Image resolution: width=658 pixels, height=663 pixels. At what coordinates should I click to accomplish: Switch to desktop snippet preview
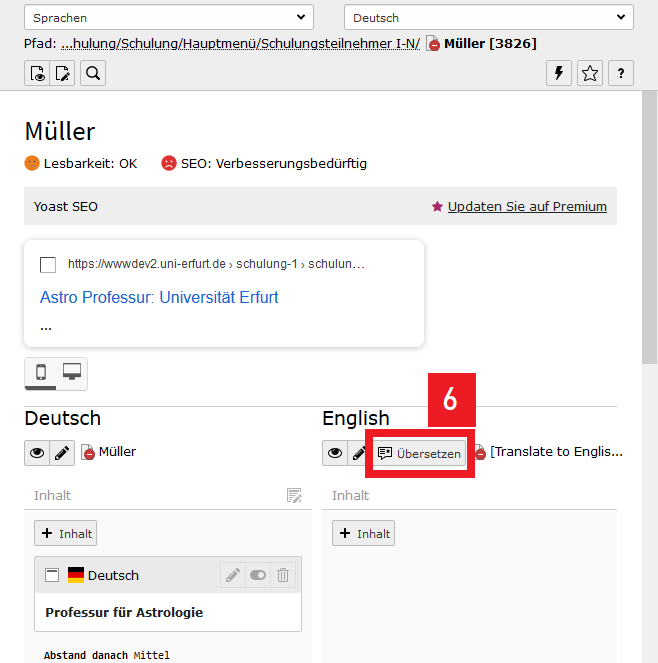click(x=72, y=373)
